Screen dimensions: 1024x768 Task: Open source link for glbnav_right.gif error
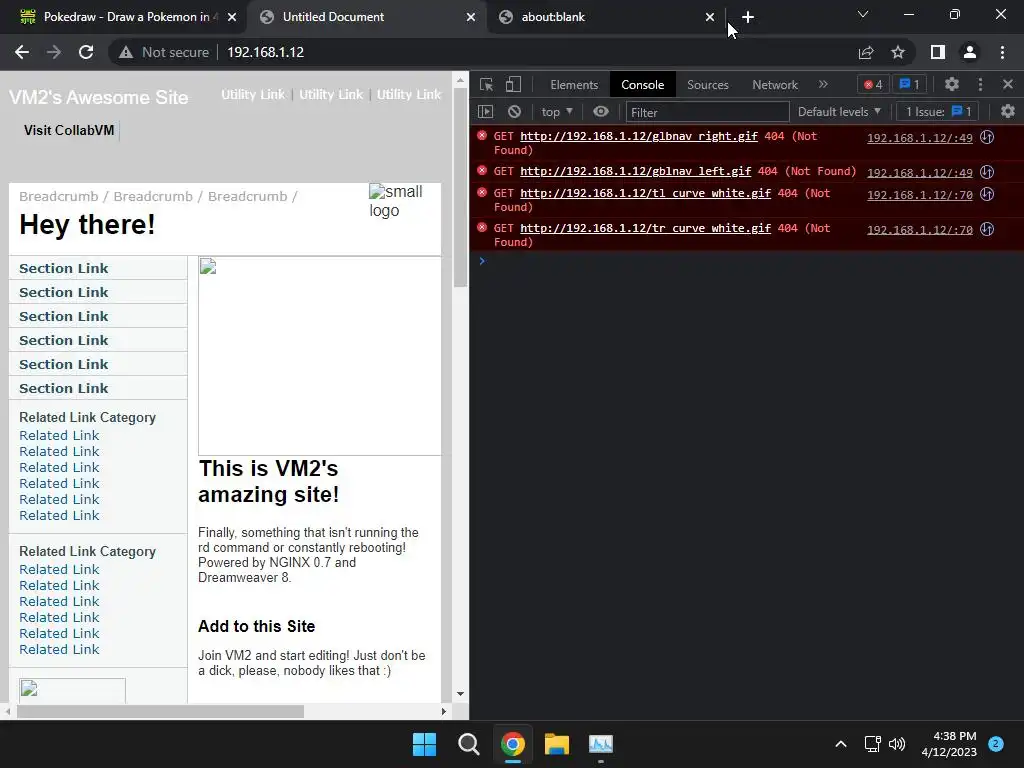[920, 138]
